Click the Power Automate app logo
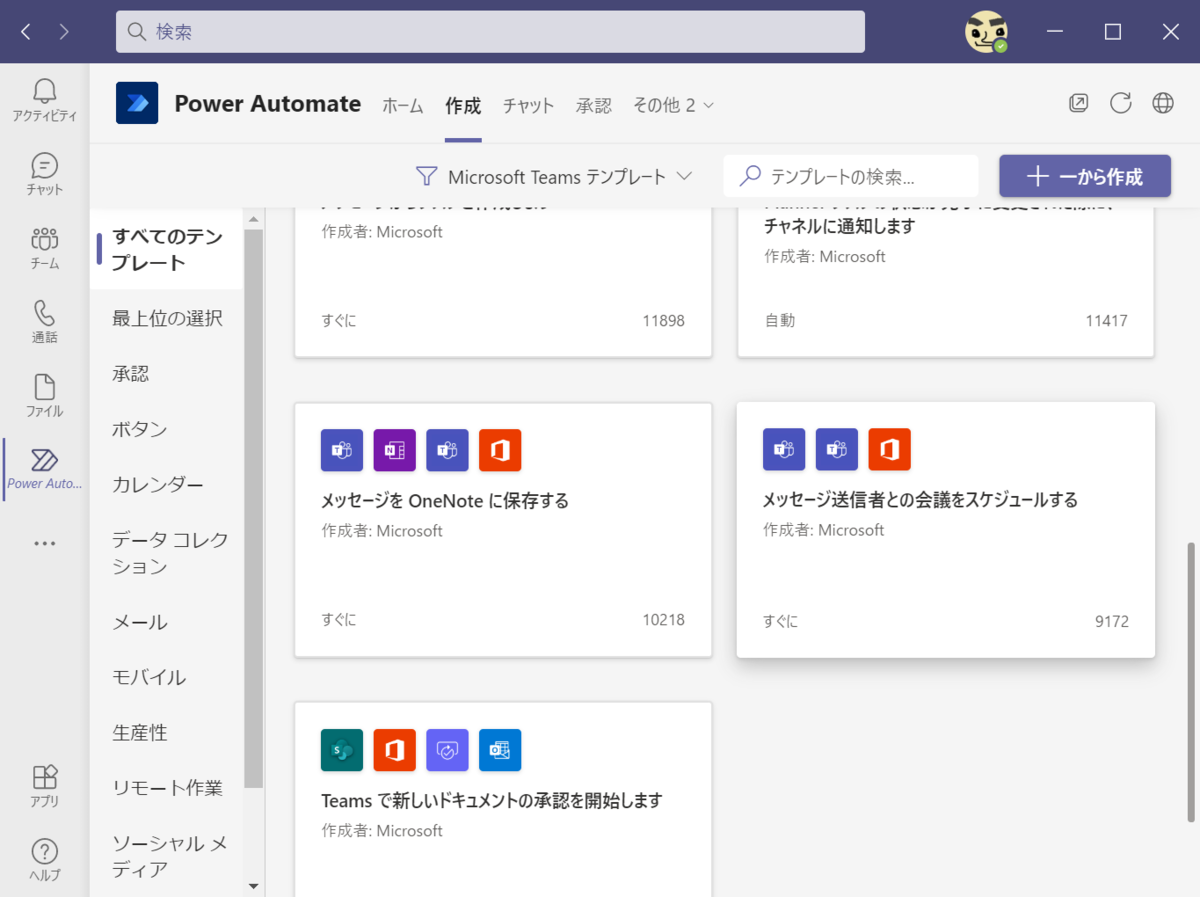 click(137, 103)
